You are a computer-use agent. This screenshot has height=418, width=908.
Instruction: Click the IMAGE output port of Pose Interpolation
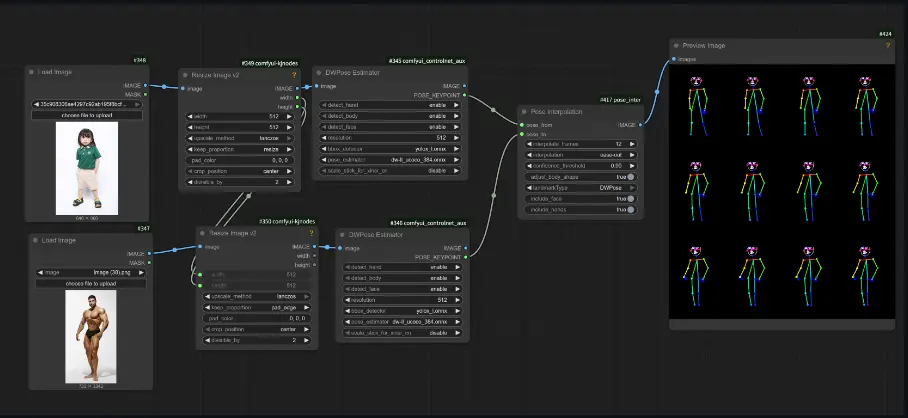tap(640, 125)
